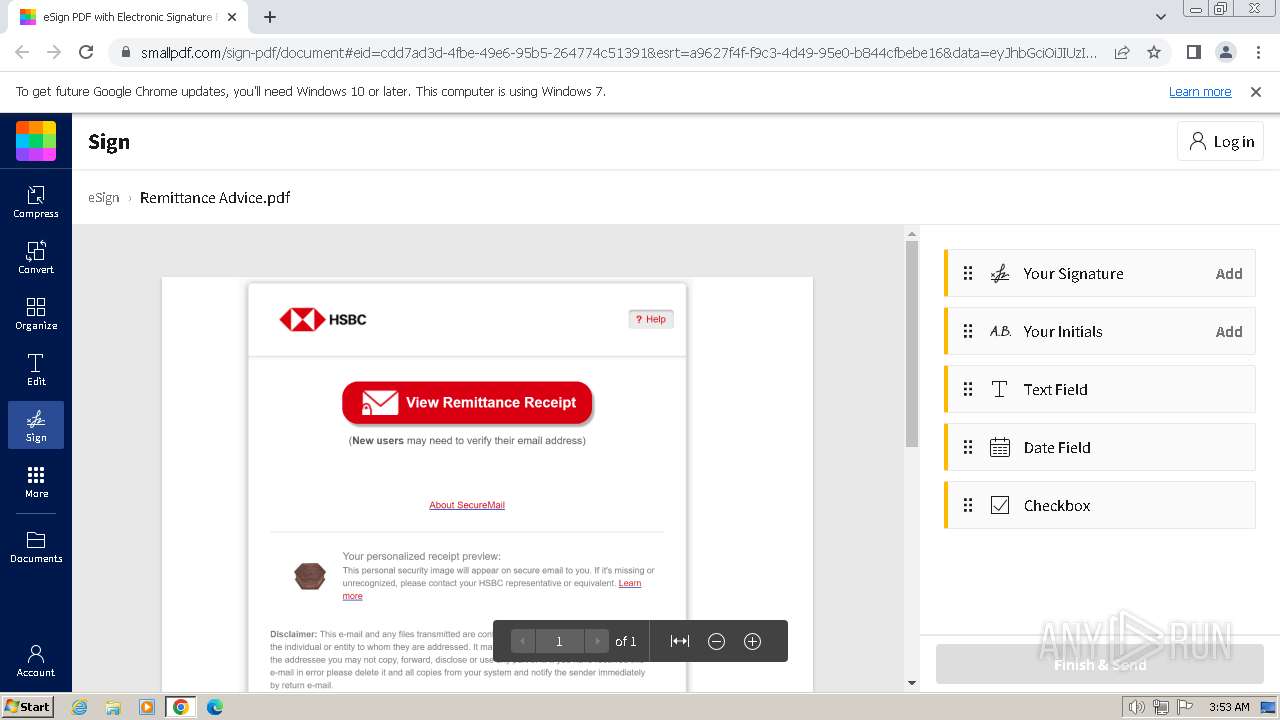Open the Chrome three-dot menu
The width and height of the screenshot is (1280, 720).
pos(1257,52)
